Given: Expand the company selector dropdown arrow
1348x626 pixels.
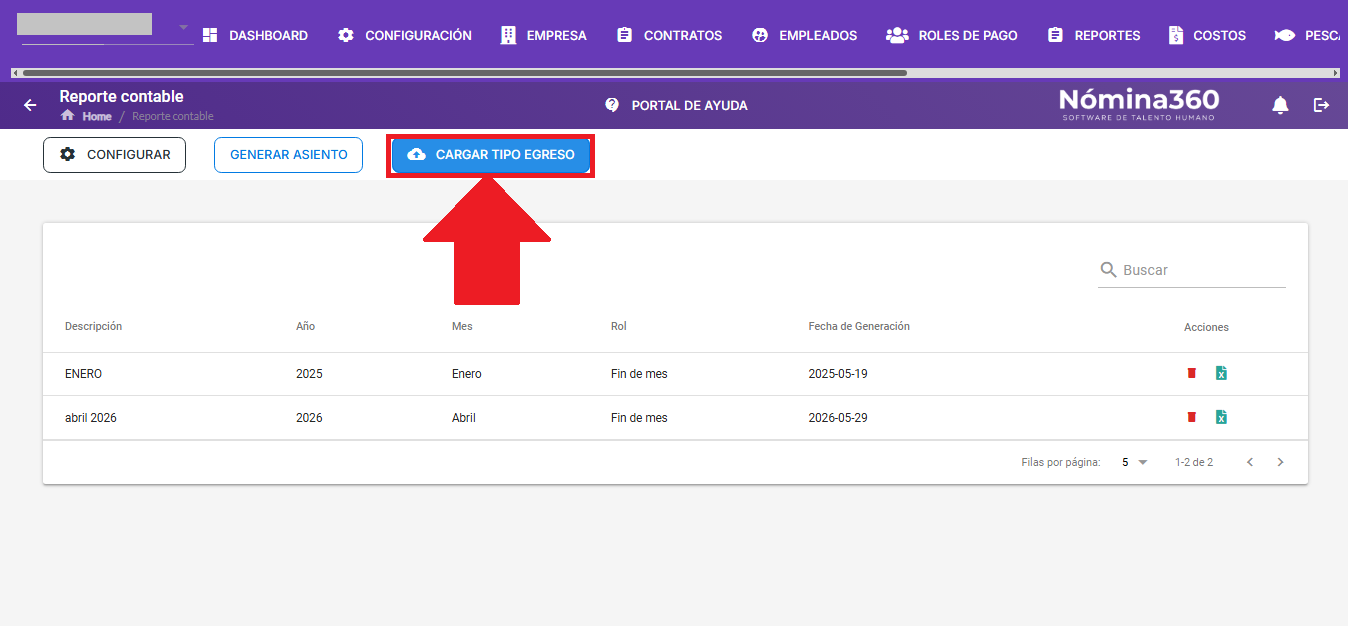Looking at the screenshot, I should tap(183, 27).
